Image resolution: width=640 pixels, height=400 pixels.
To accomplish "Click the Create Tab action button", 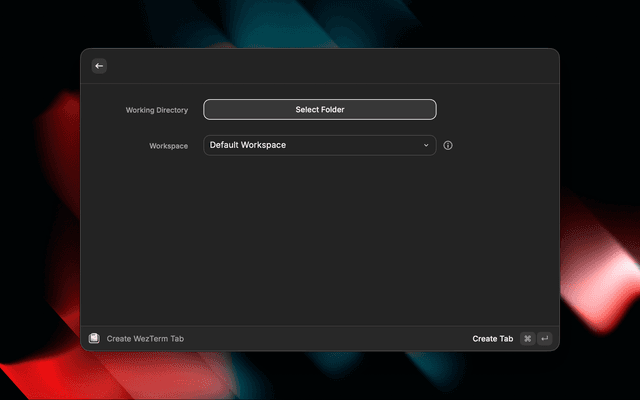I will click(492, 339).
